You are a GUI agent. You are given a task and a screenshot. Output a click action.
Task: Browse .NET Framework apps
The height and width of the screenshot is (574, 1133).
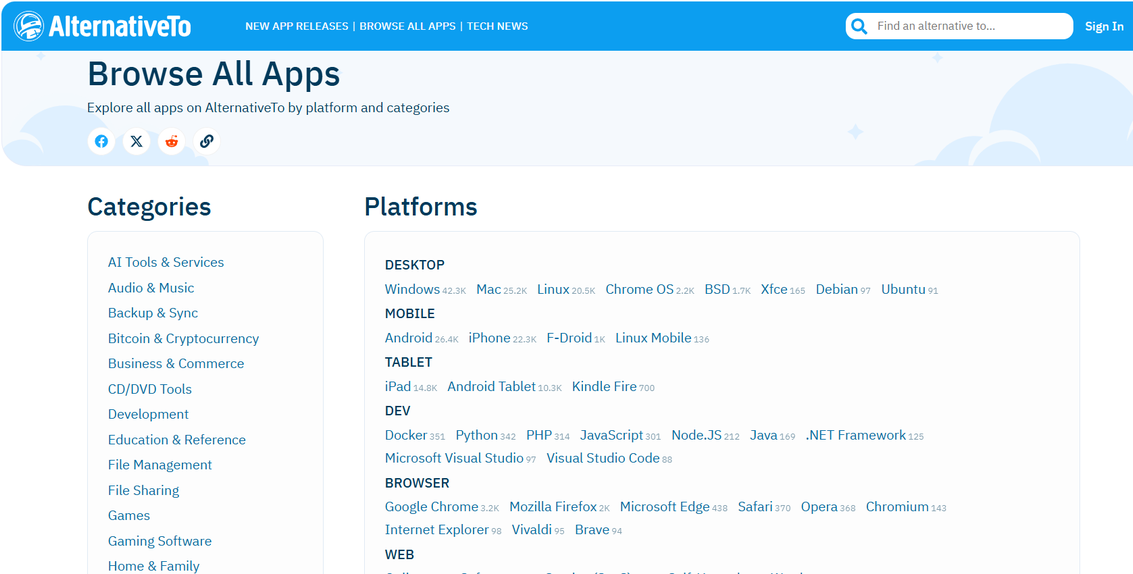pos(856,435)
